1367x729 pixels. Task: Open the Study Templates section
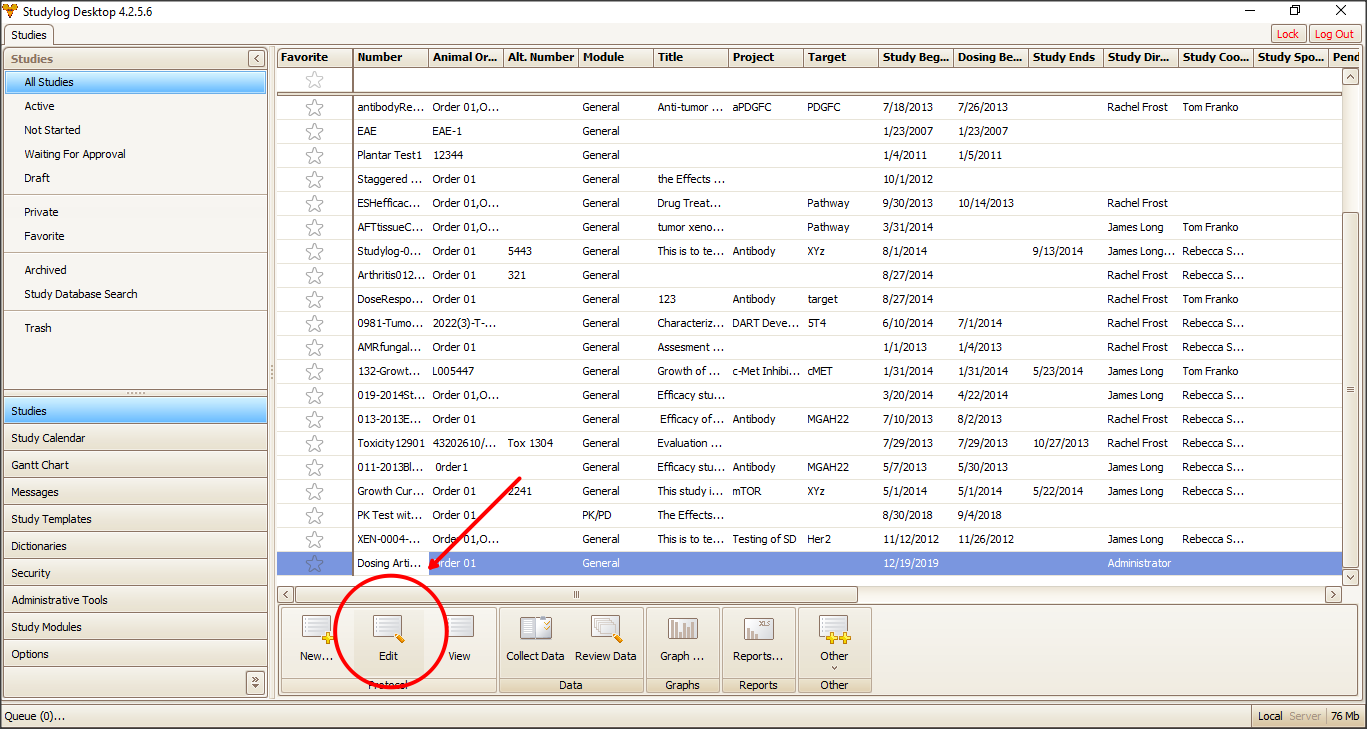(x=135, y=519)
